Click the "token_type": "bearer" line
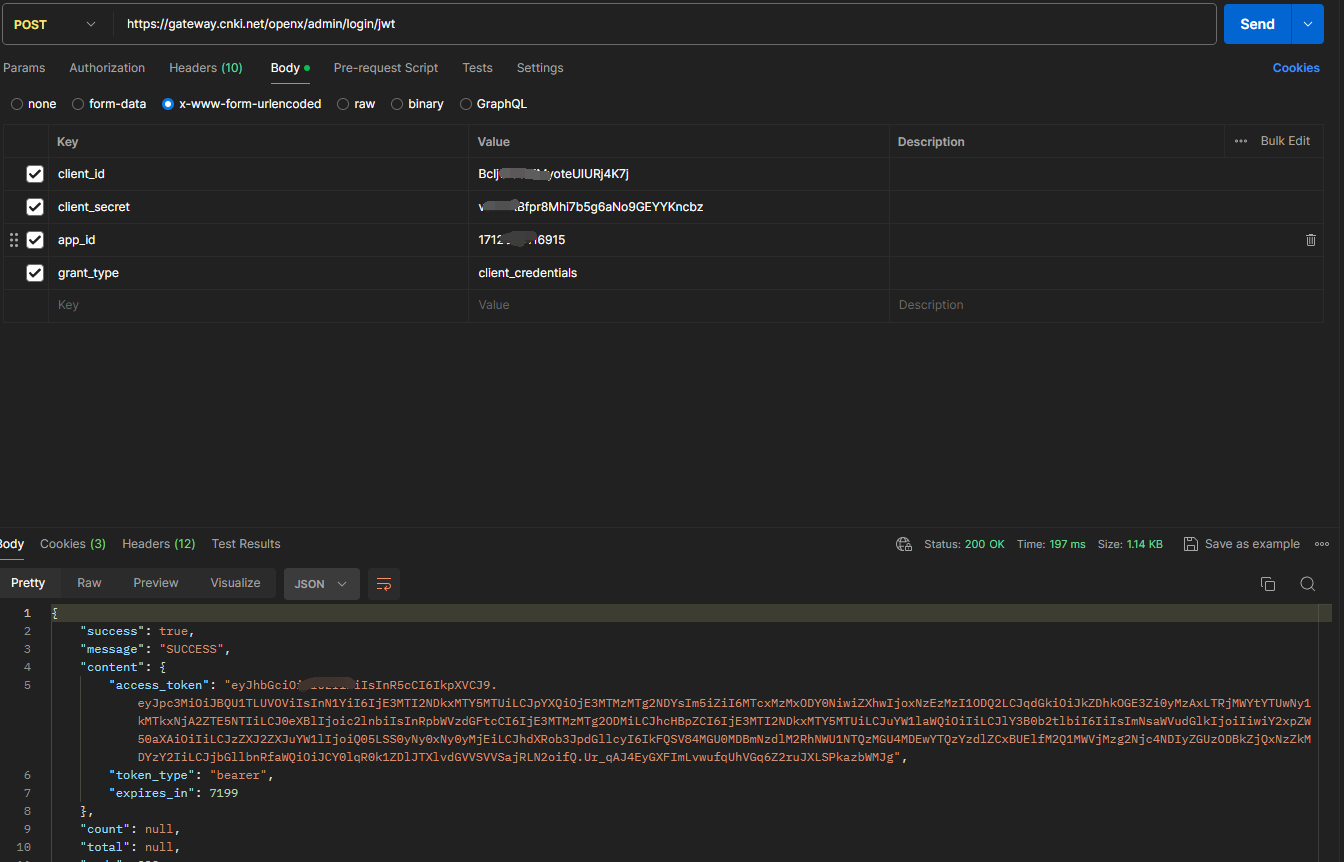Screen dimensions: 1344x862 point(191,775)
